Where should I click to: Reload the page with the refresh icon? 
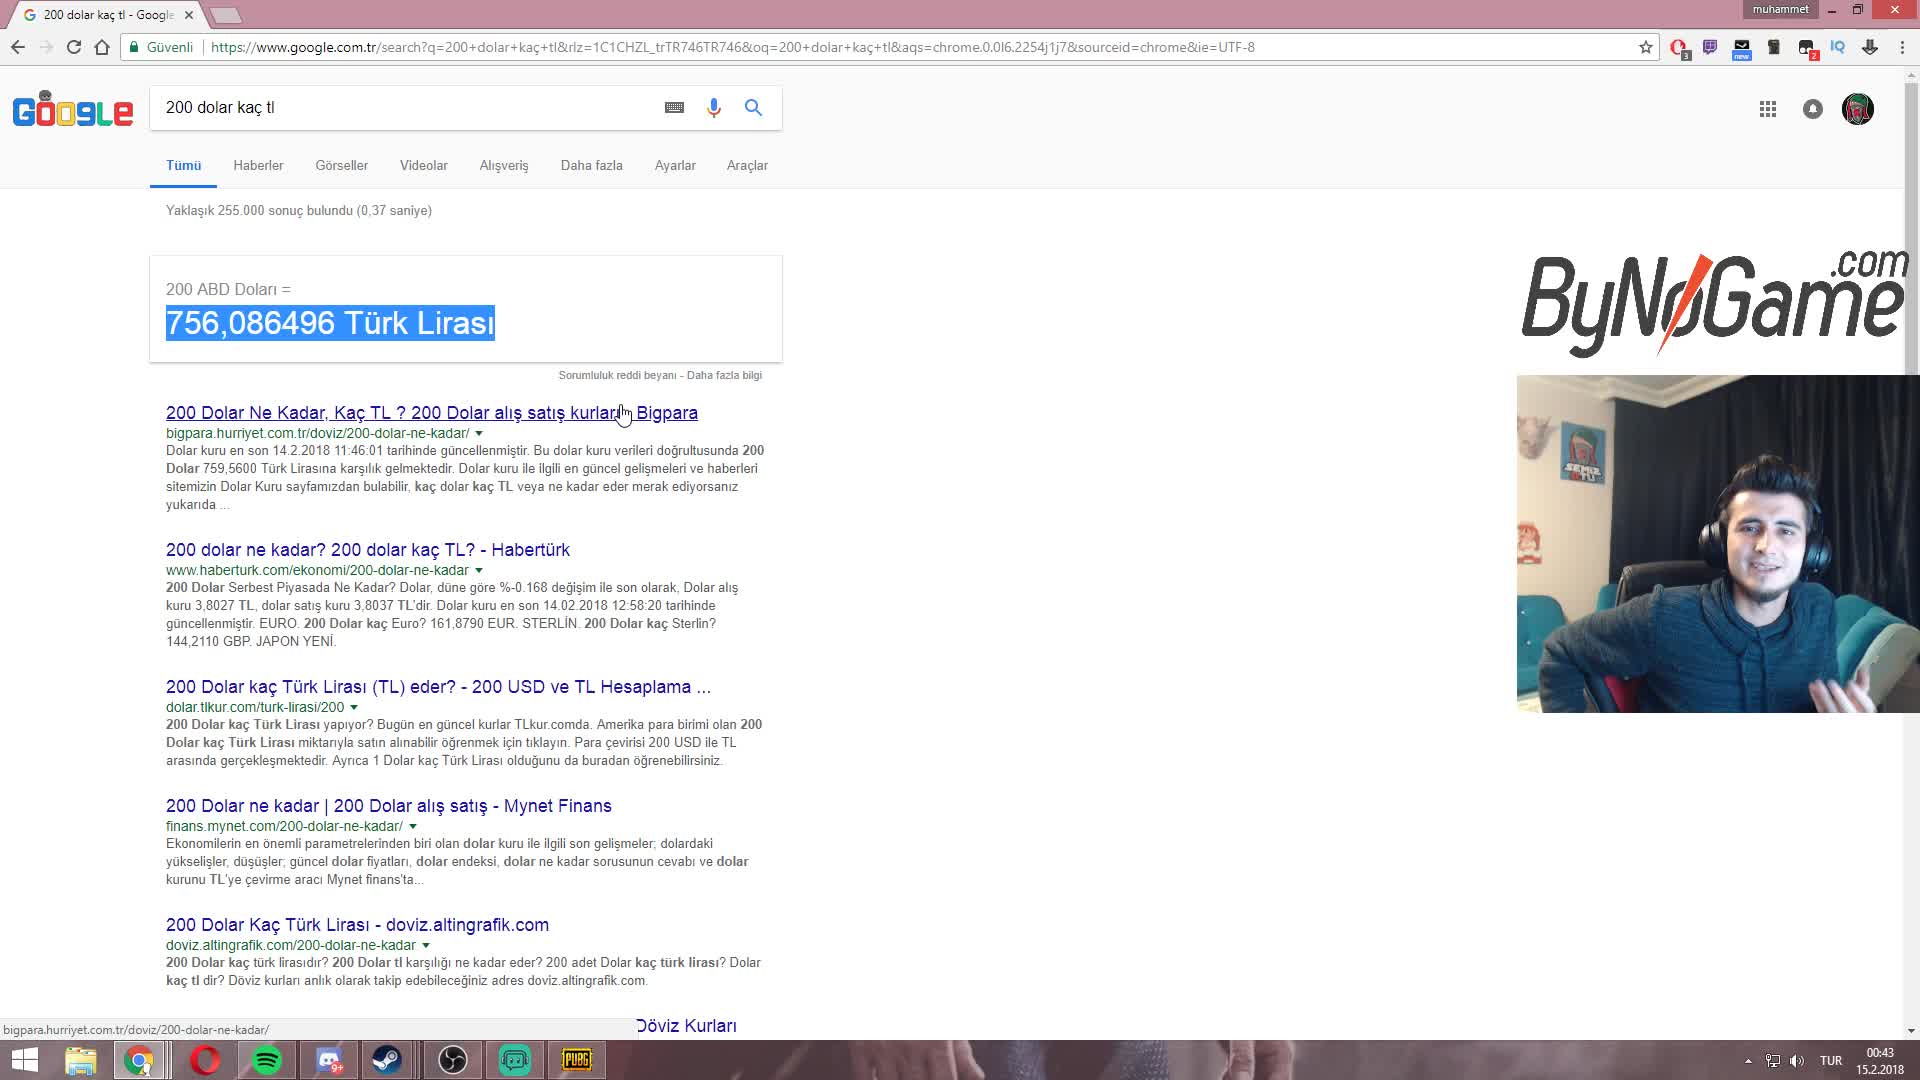tap(73, 47)
